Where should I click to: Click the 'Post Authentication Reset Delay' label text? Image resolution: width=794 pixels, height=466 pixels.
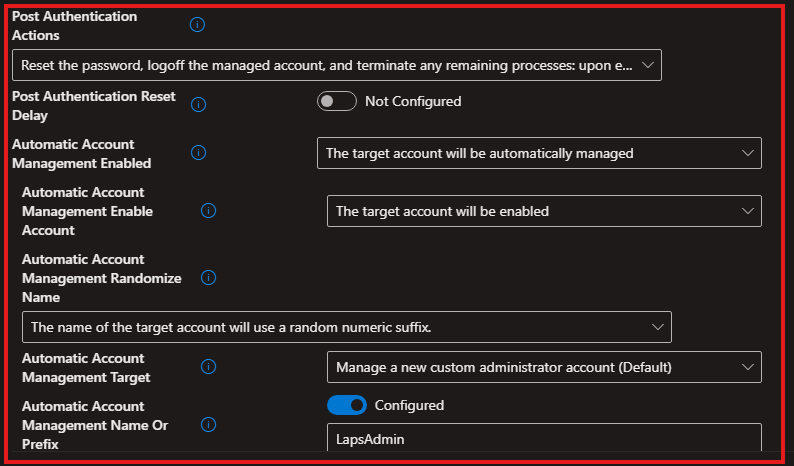coord(94,106)
